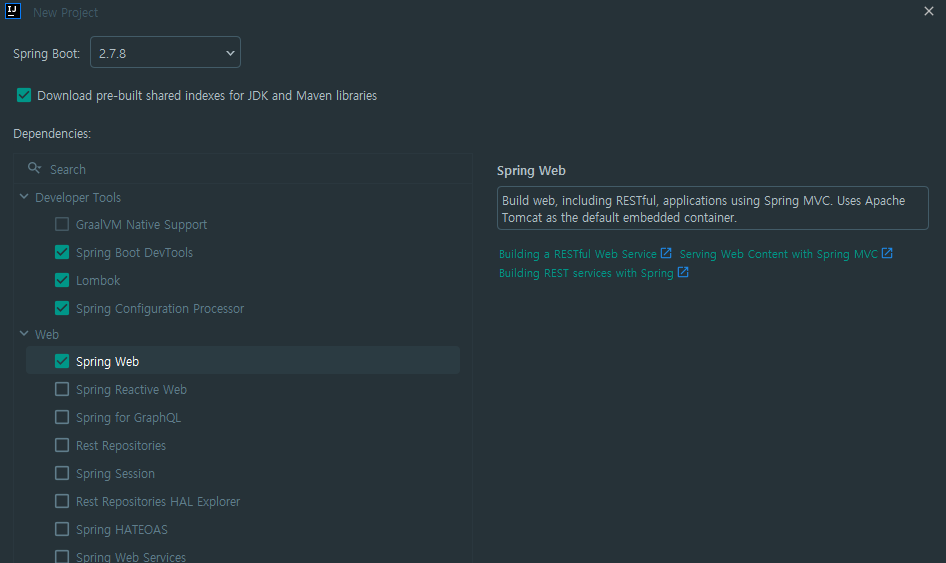Image resolution: width=946 pixels, height=563 pixels.
Task: Click the search magnifier icon in dependencies
Action: 34,168
